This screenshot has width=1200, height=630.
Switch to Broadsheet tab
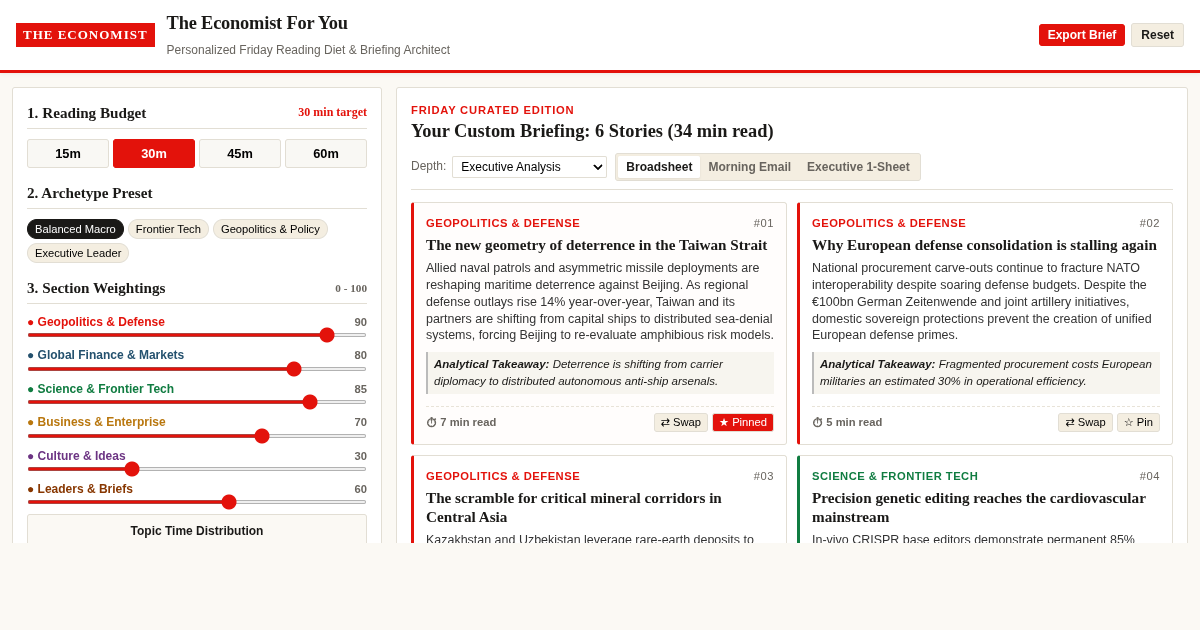tap(659, 167)
